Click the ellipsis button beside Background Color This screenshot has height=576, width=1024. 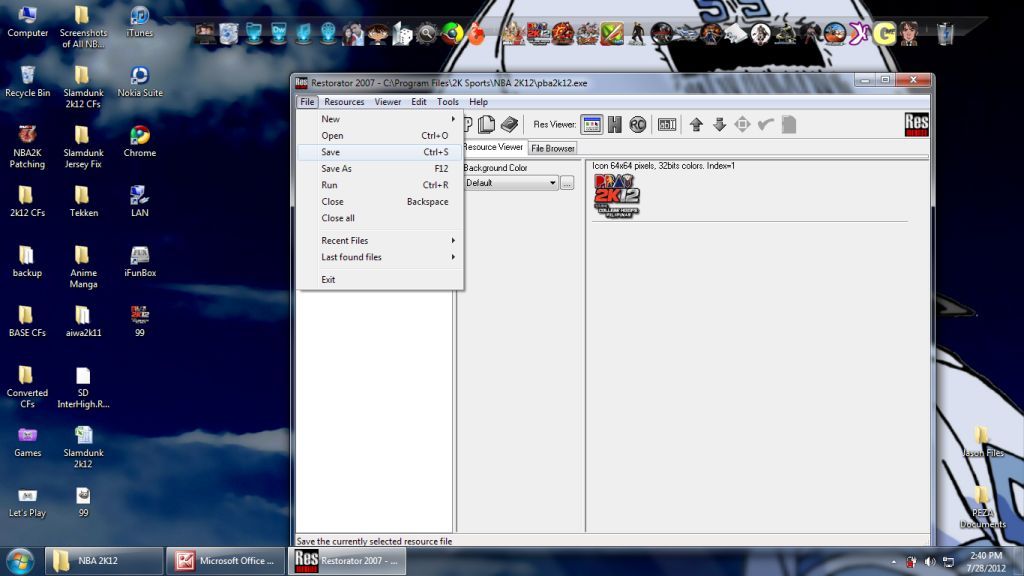coord(567,183)
